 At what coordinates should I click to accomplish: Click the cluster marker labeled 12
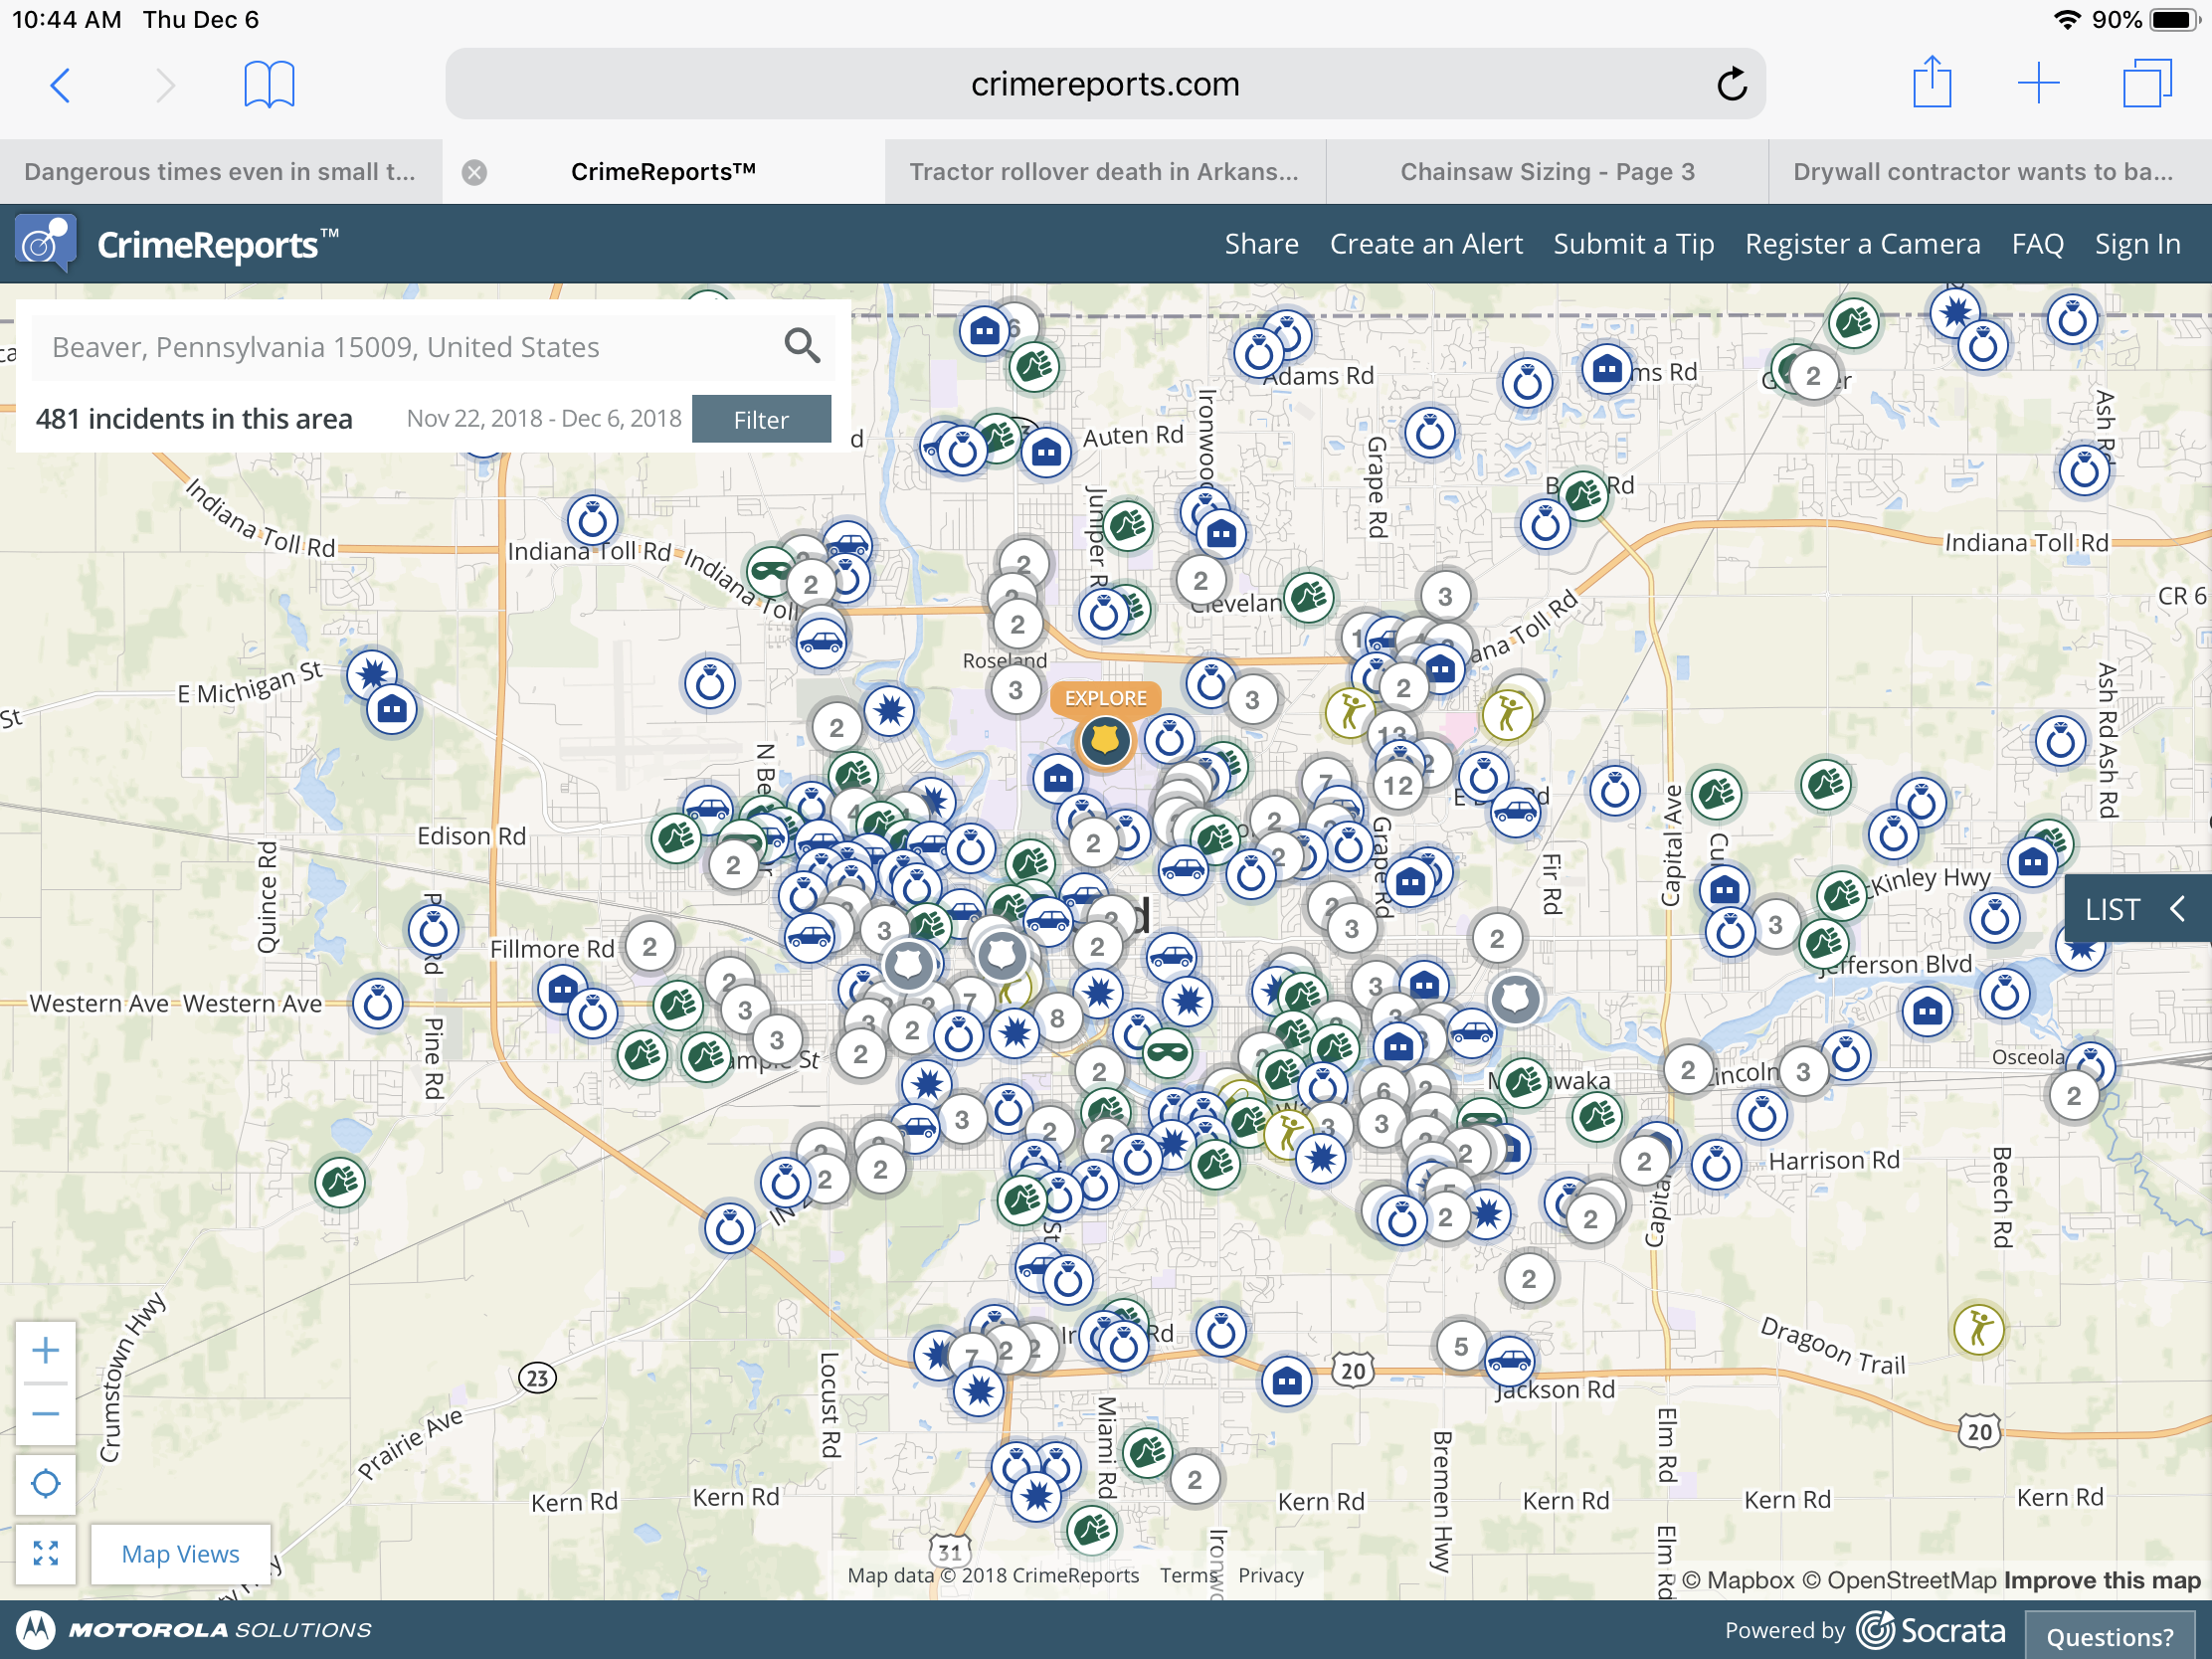click(1398, 786)
